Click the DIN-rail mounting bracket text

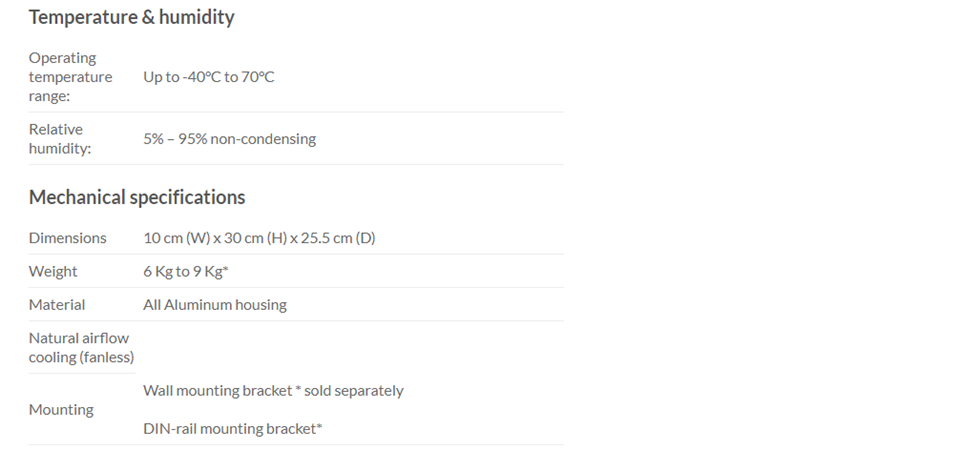click(x=233, y=428)
